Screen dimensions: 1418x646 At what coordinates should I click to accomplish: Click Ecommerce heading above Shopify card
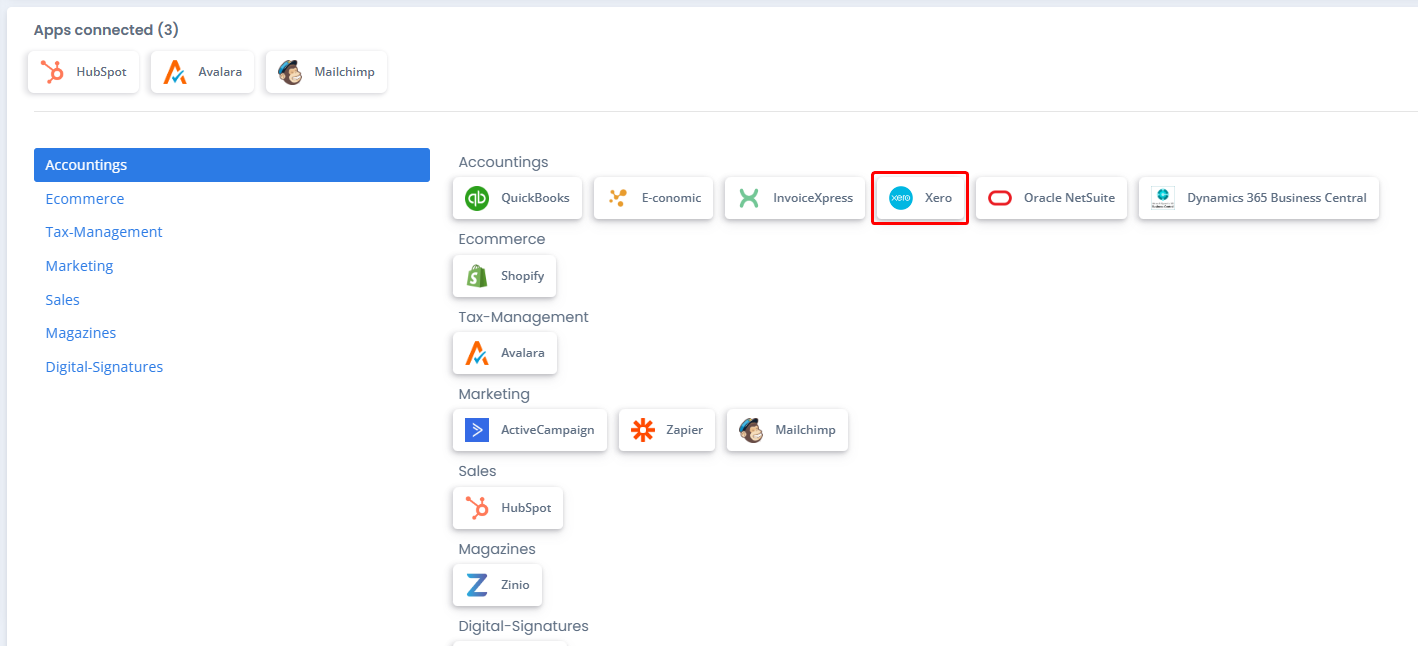click(502, 239)
